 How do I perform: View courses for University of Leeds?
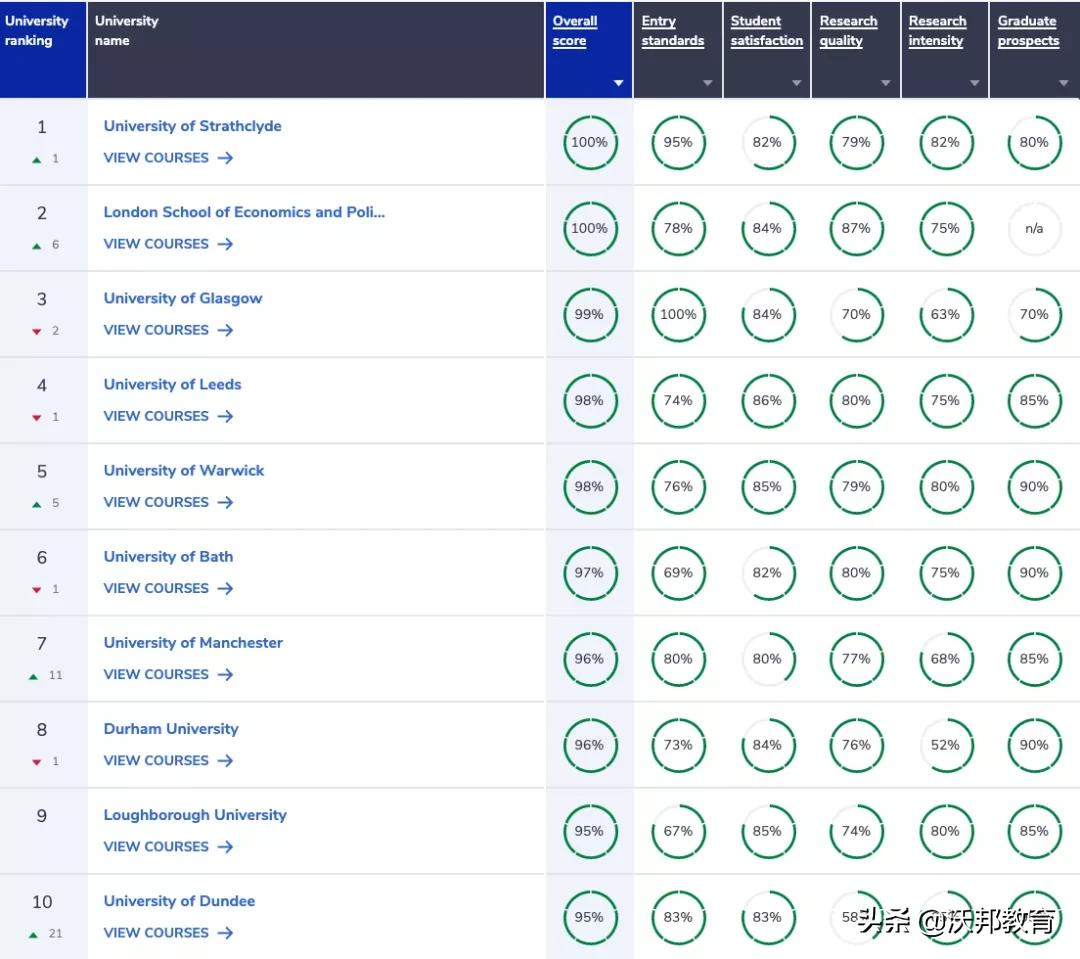(x=168, y=416)
